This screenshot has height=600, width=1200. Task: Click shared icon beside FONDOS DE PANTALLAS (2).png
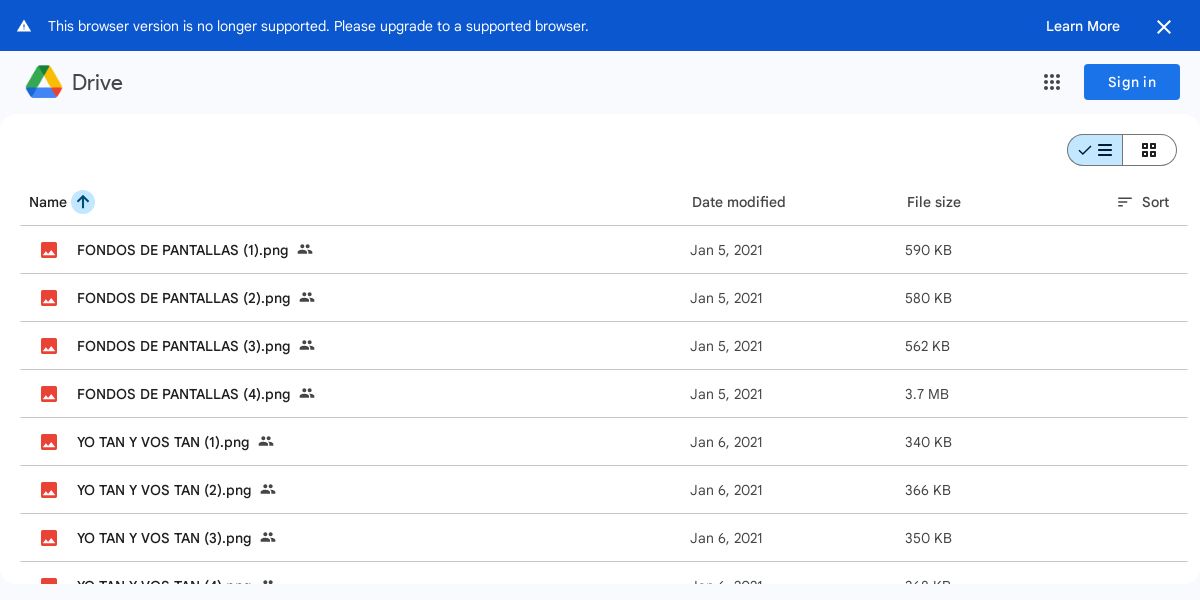(307, 297)
